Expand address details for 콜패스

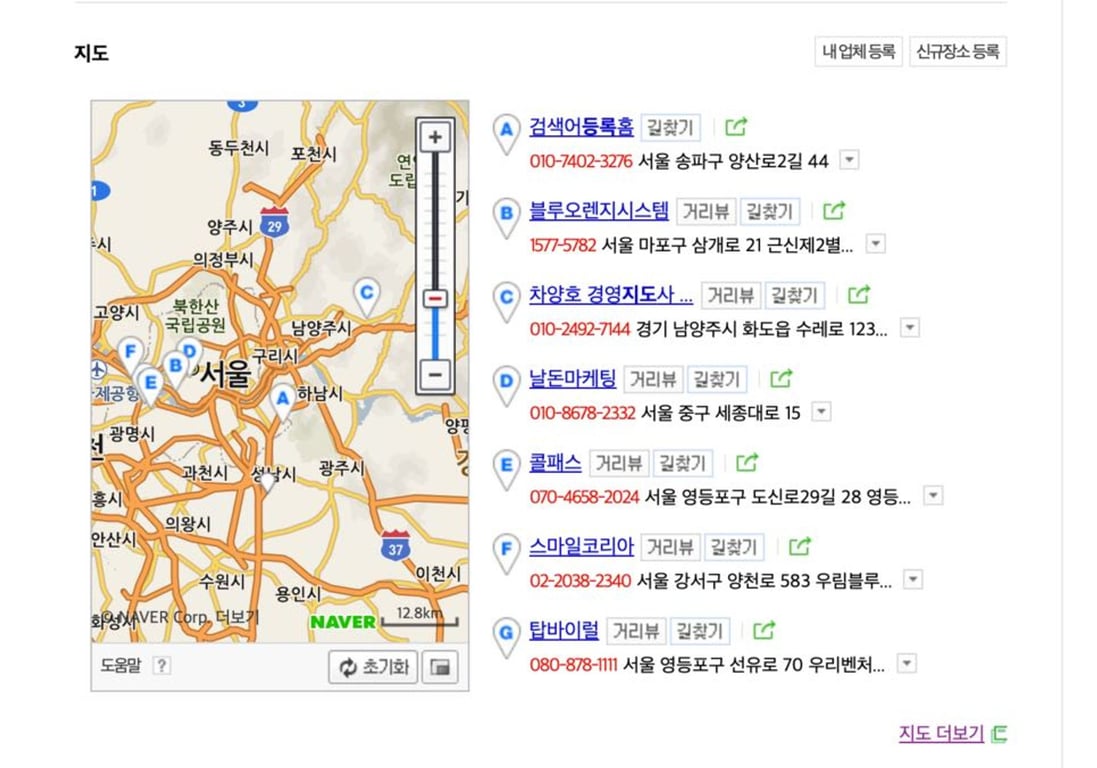[933, 496]
